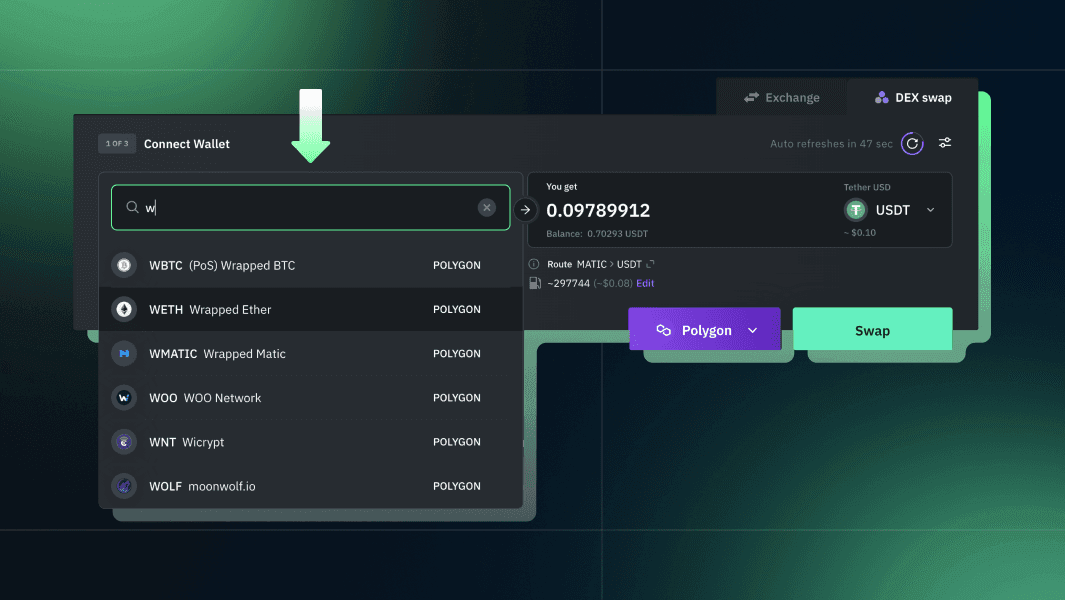The height and width of the screenshot is (600, 1065).
Task: Expand the USDT token dropdown chevron
Action: (931, 210)
